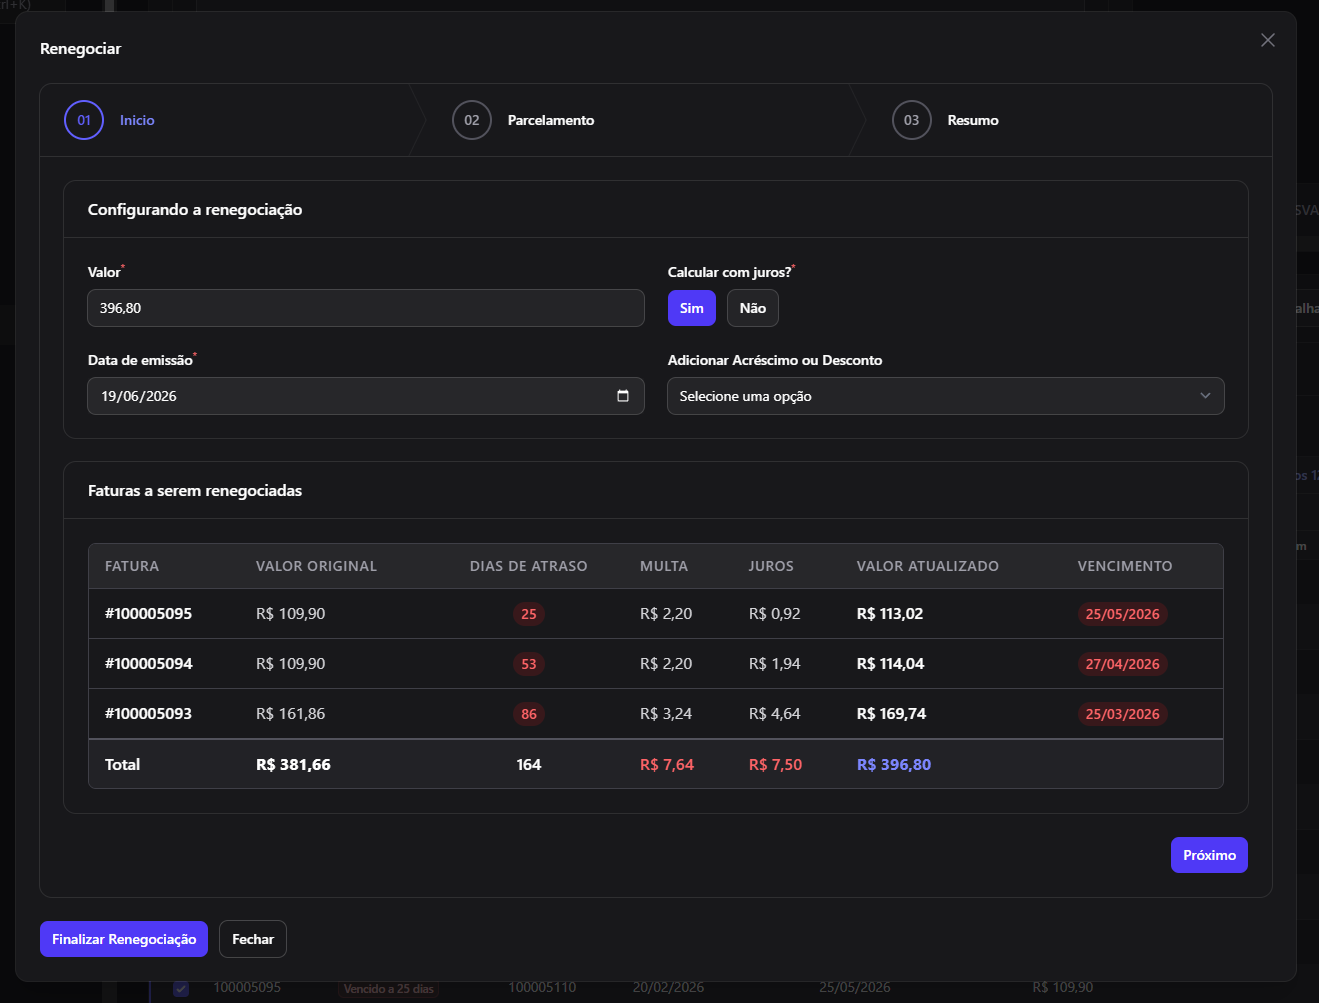Select Não for Calcular com juros

pos(753,308)
